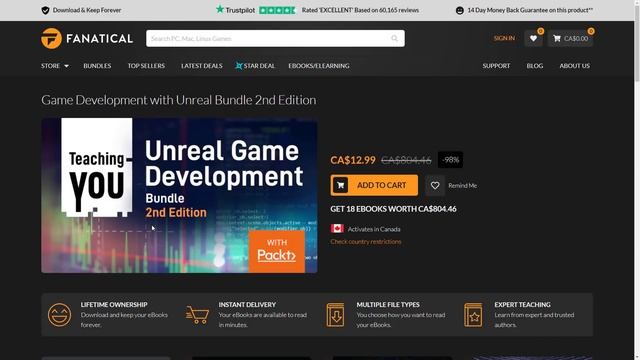
Task: Click the Trustpilot five-star rating
Action: (x=277, y=10)
